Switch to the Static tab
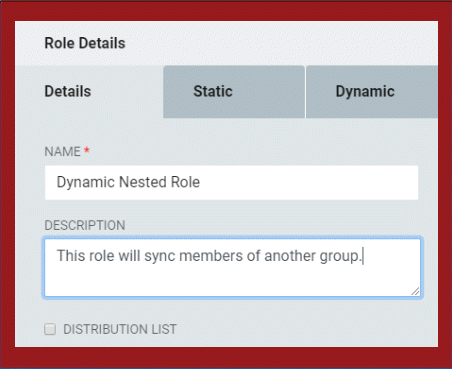 pyautogui.click(x=234, y=92)
